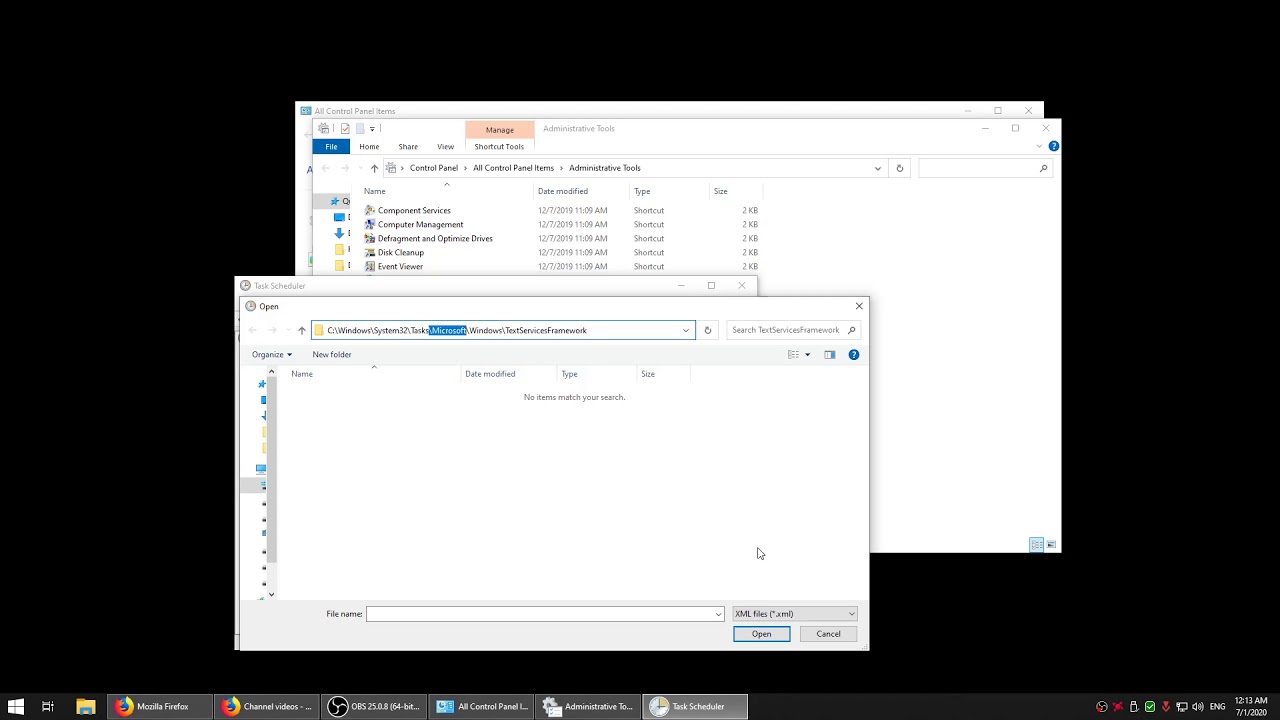The image size is (1280, 720).
Task: Click ENG language indicator in tray
Action: pyautogui.click(x=1217, y=707)
